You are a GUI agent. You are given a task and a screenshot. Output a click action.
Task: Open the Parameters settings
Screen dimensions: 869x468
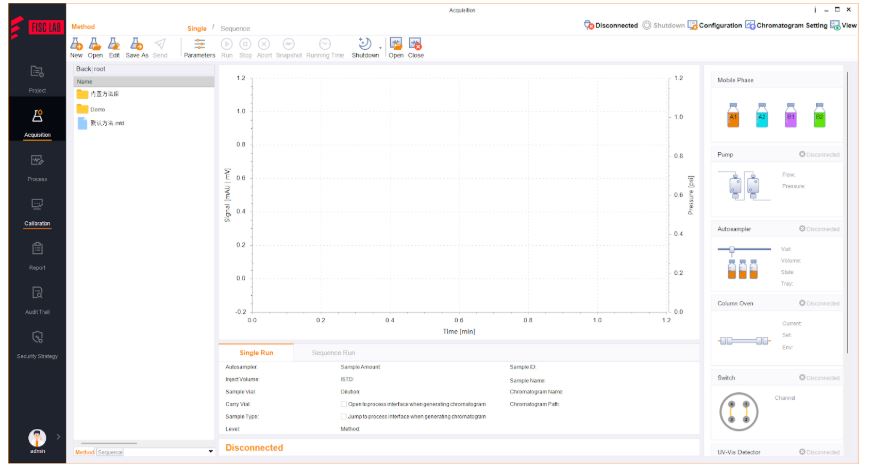point(199,45)
